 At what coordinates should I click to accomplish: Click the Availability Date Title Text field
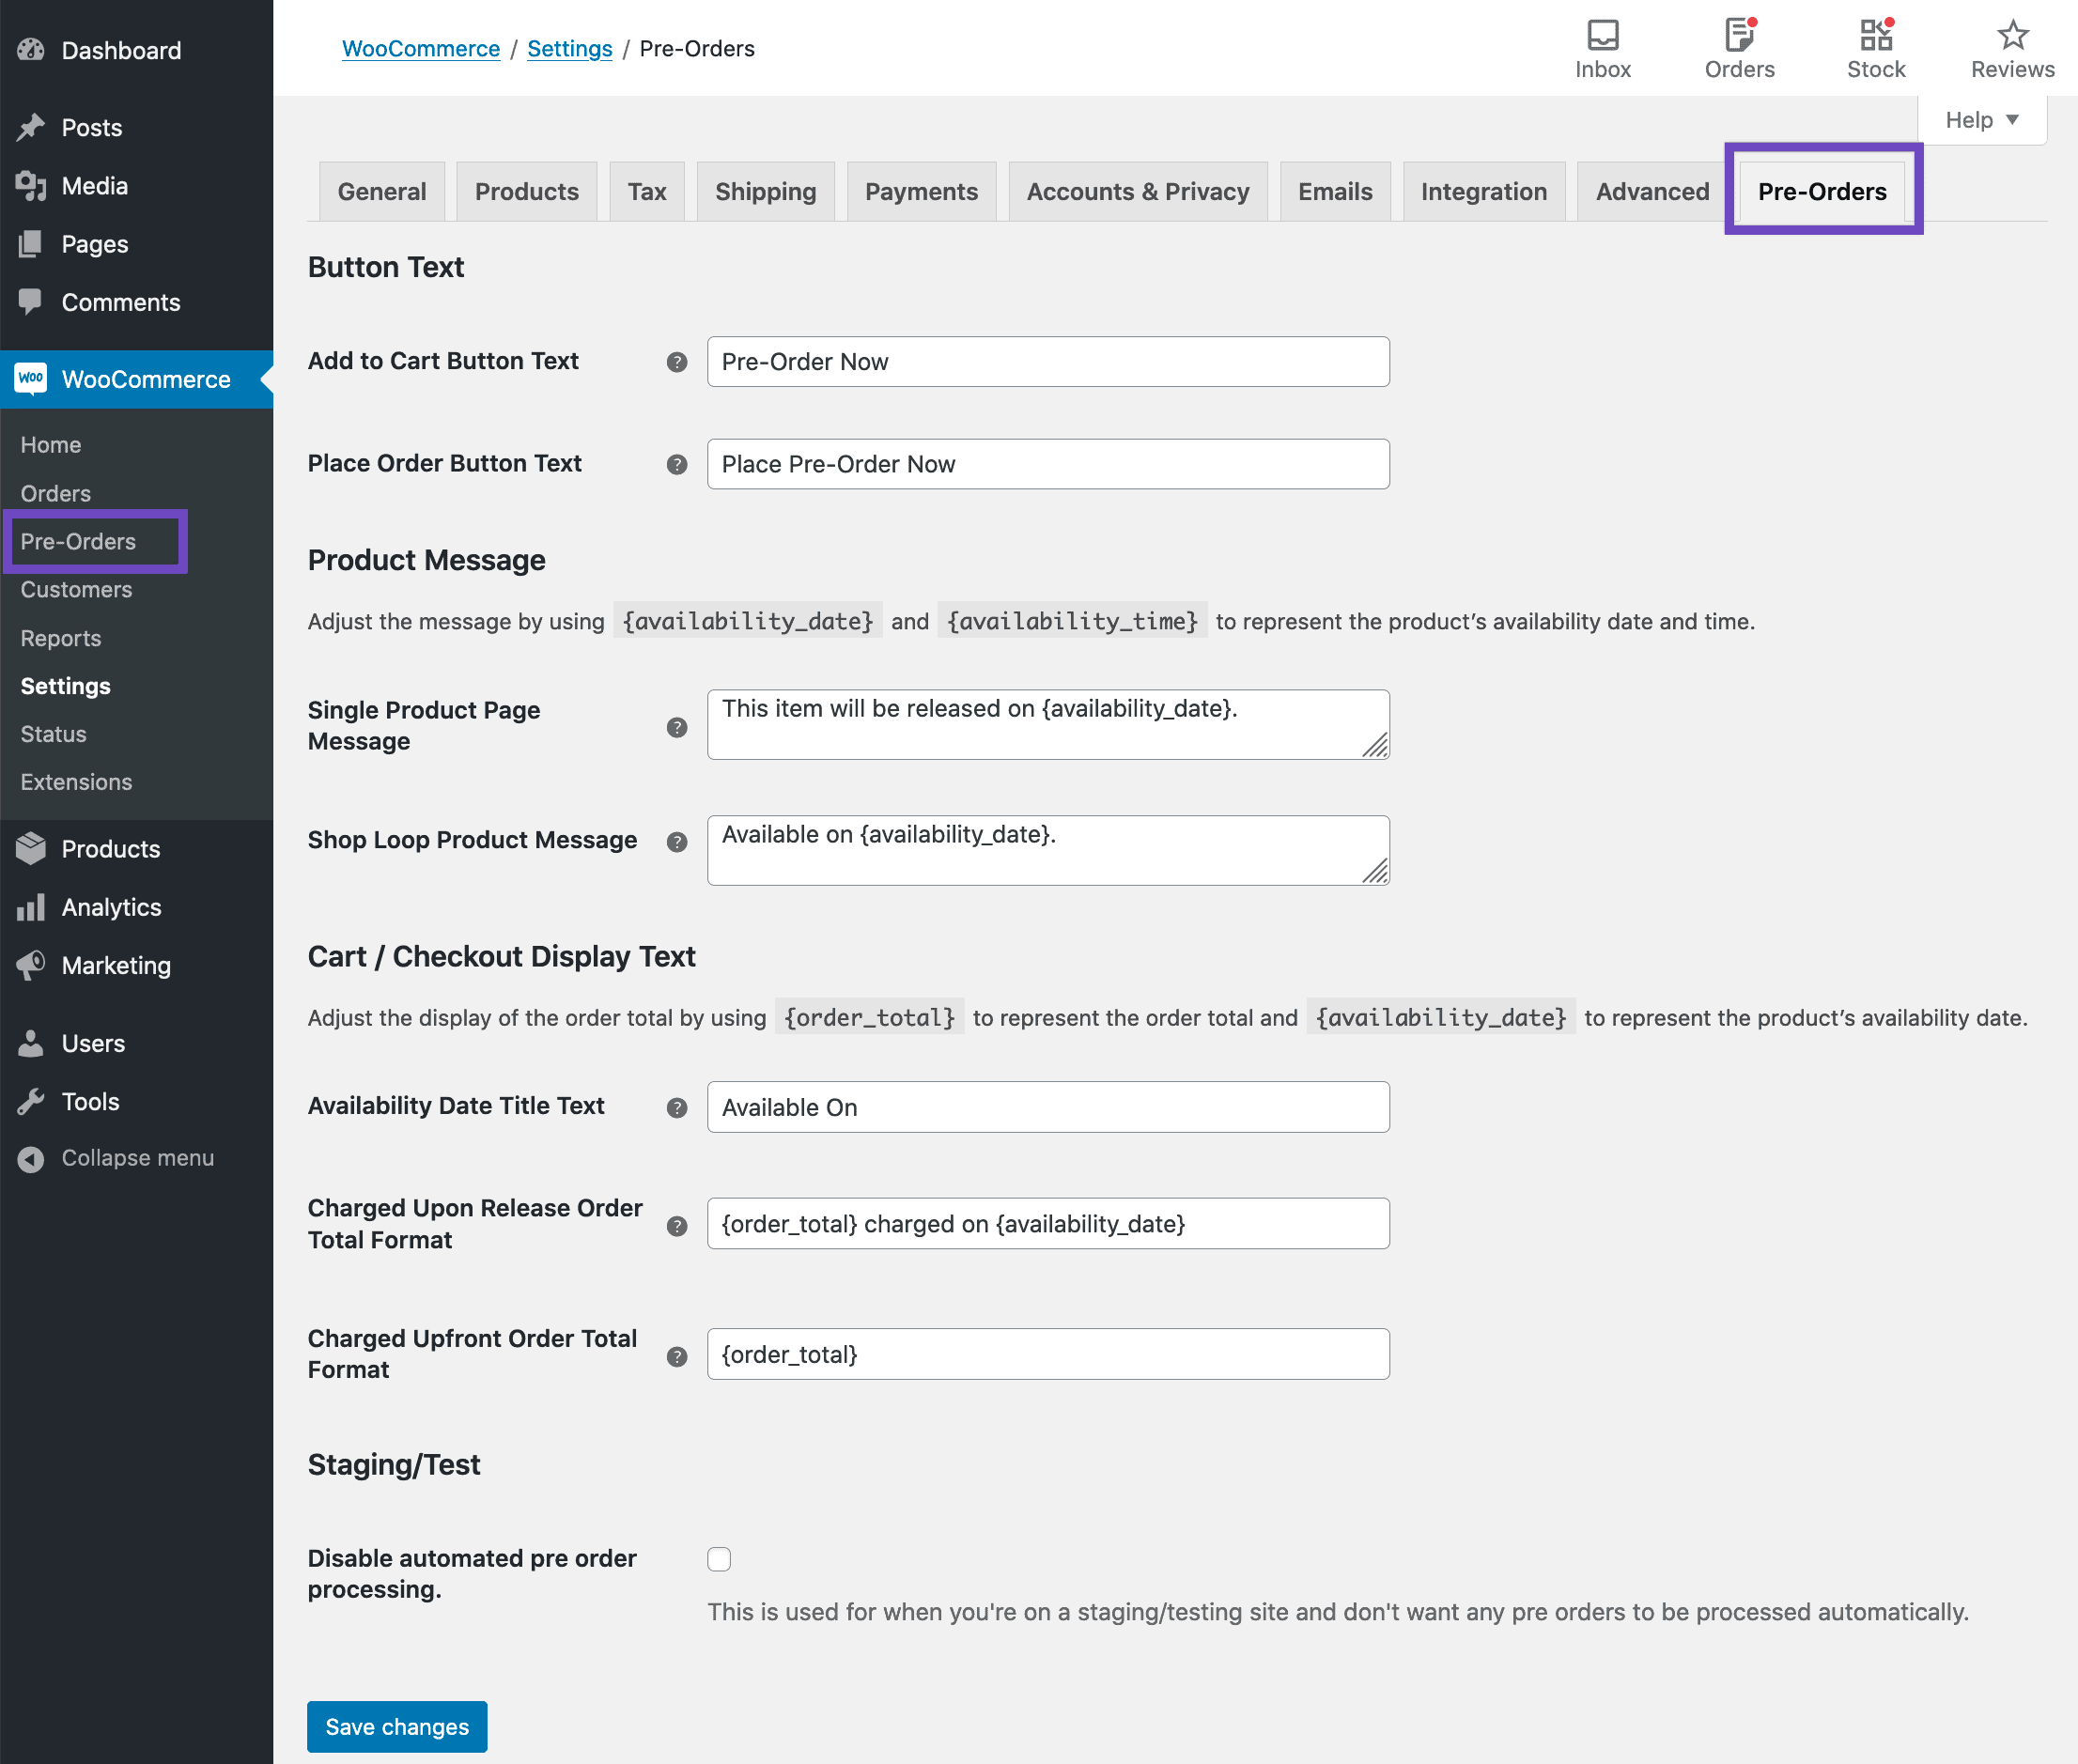point(1050,1106)
